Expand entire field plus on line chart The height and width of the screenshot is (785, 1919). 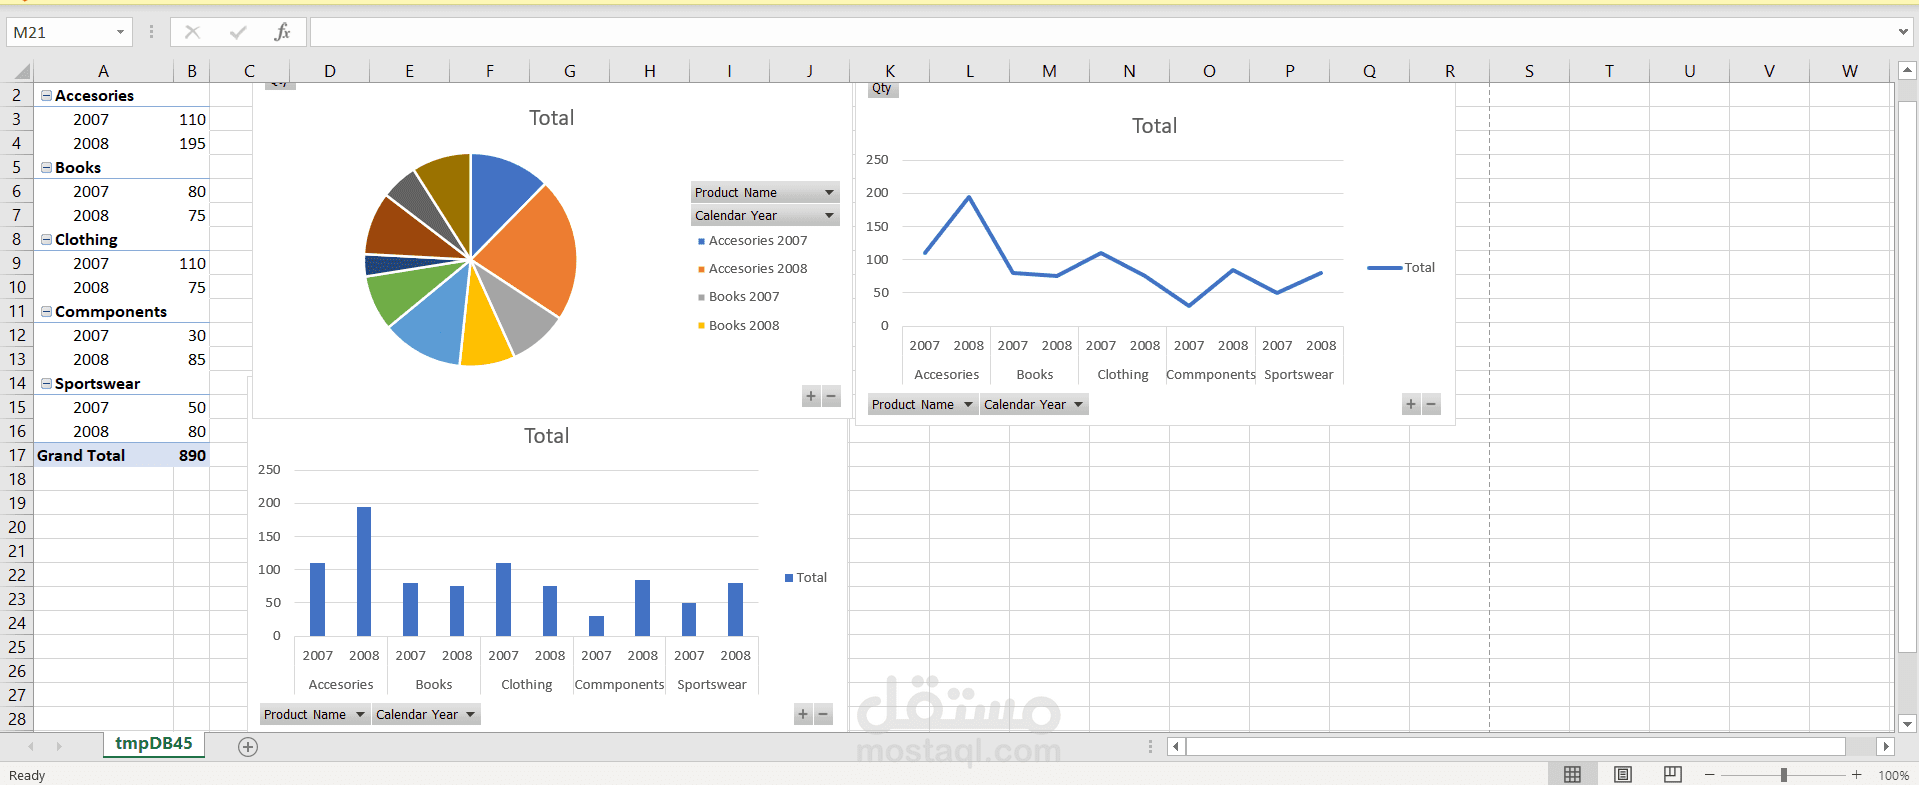1411,405
